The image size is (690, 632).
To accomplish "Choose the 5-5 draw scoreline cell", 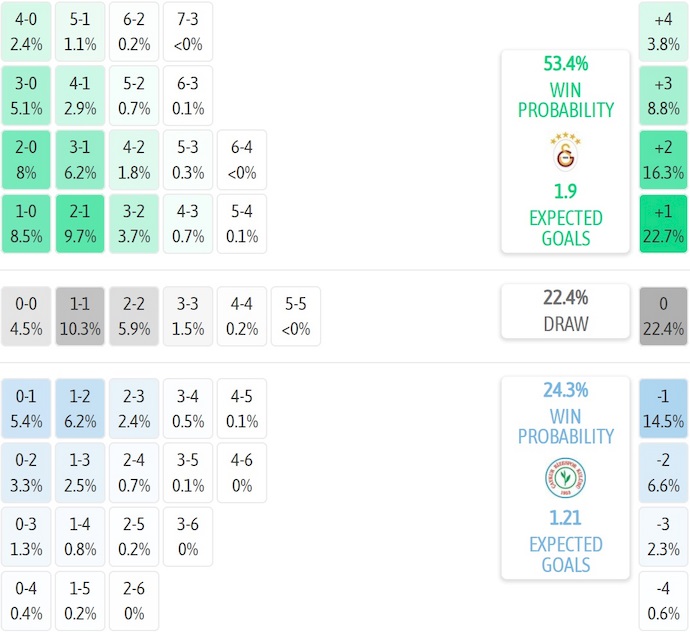I will click(x=296, y=316).
